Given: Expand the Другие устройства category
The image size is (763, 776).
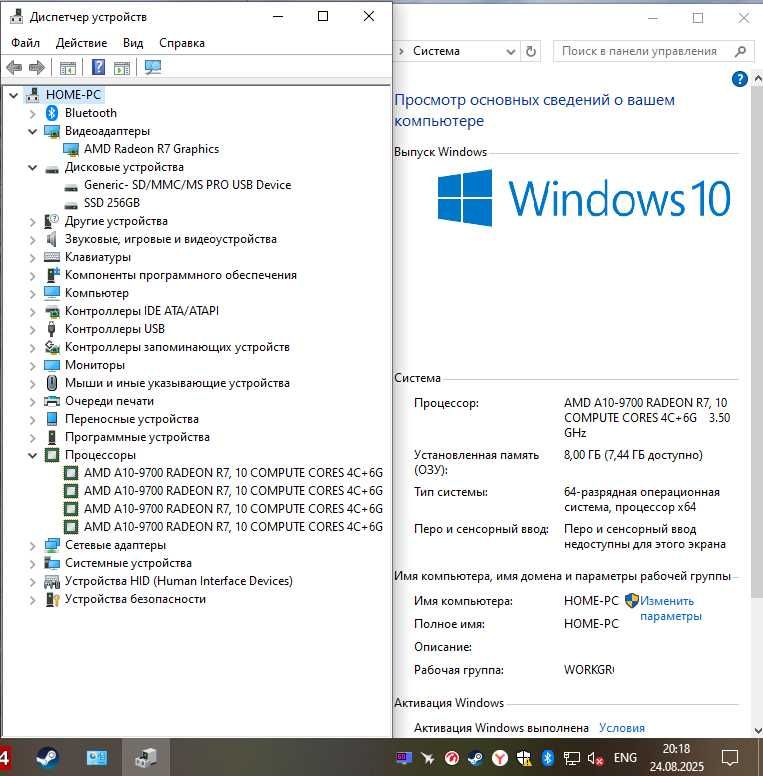Looking at the screenshot, I should coord(33,221).
